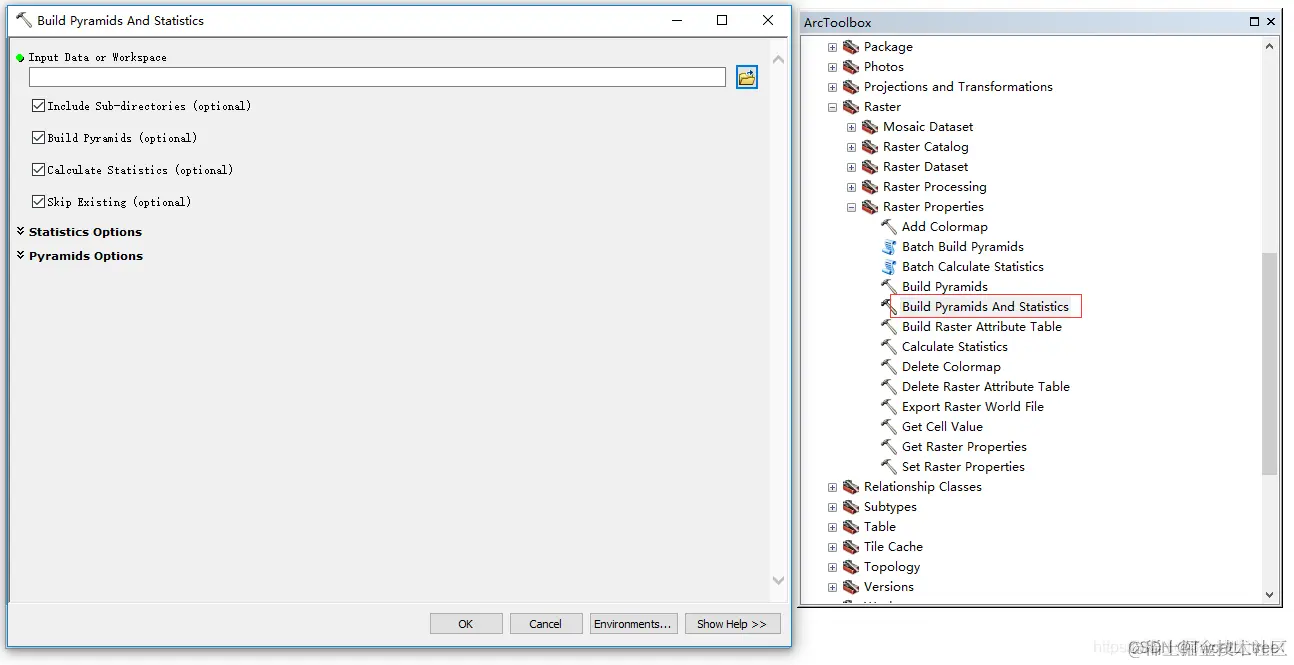
Task: Open the Environments... settings button
Action: 634,623
